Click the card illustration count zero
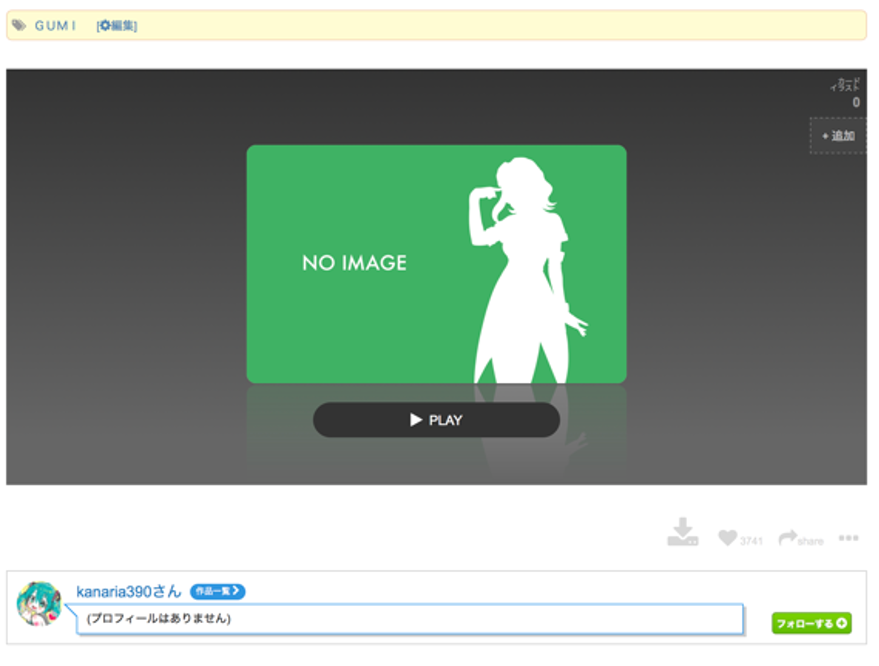Image resolution: width=879 pixels, height=666 pixels. [x=856, y=103]
